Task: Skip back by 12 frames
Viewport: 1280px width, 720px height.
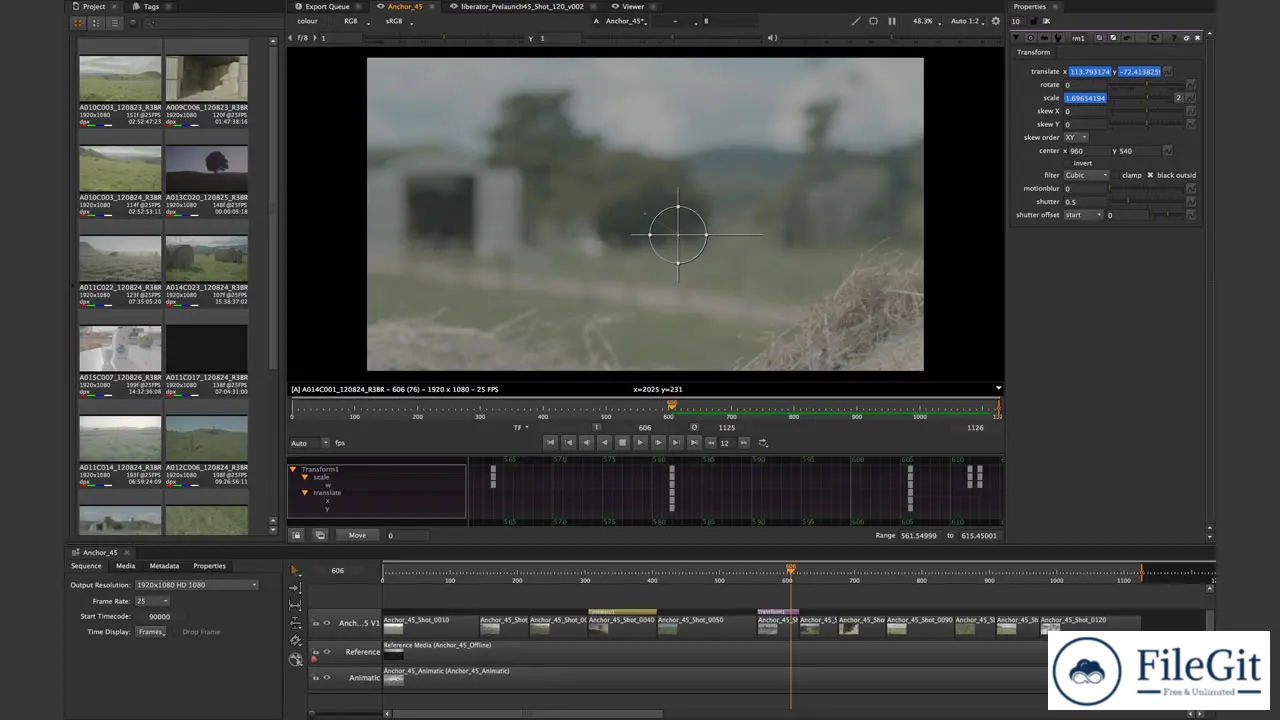Action: coord(711,442)
